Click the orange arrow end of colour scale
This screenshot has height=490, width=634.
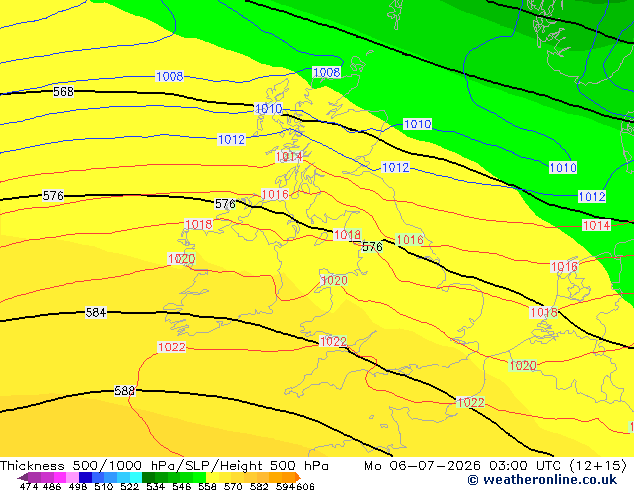pos(298,477)
